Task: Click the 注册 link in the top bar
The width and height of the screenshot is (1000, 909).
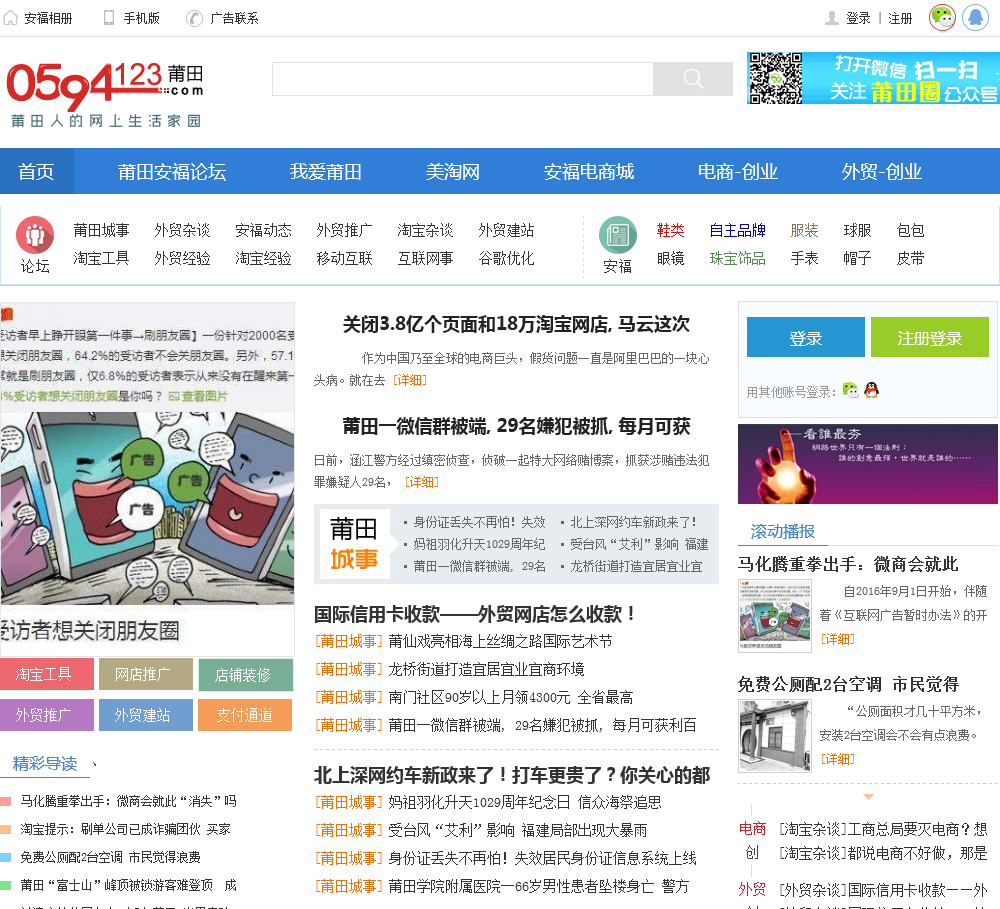Action: pyautogui.click(x=900, y=18)
